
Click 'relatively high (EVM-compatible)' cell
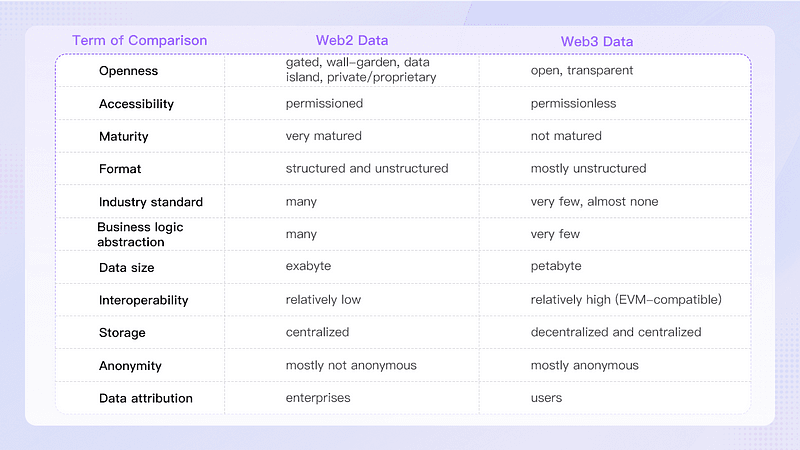coord(626,299)
